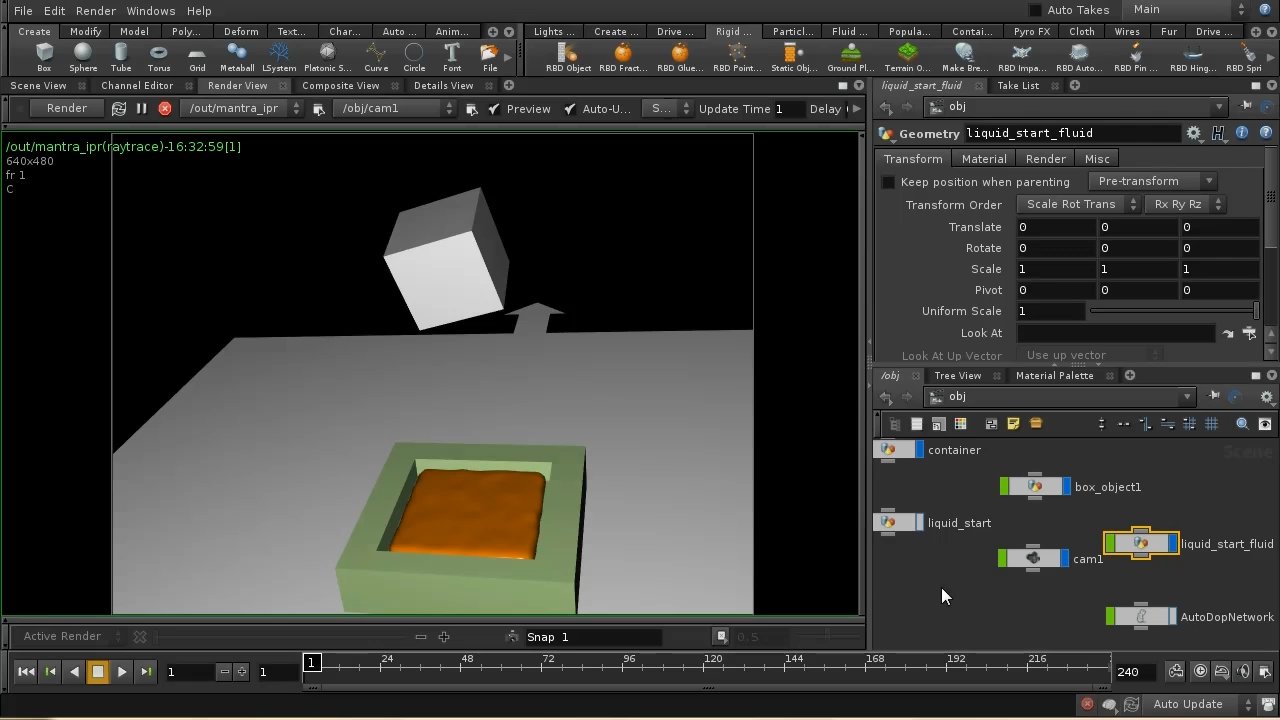Click the Platonic Solids shelf tool

(x=327, y=57)
